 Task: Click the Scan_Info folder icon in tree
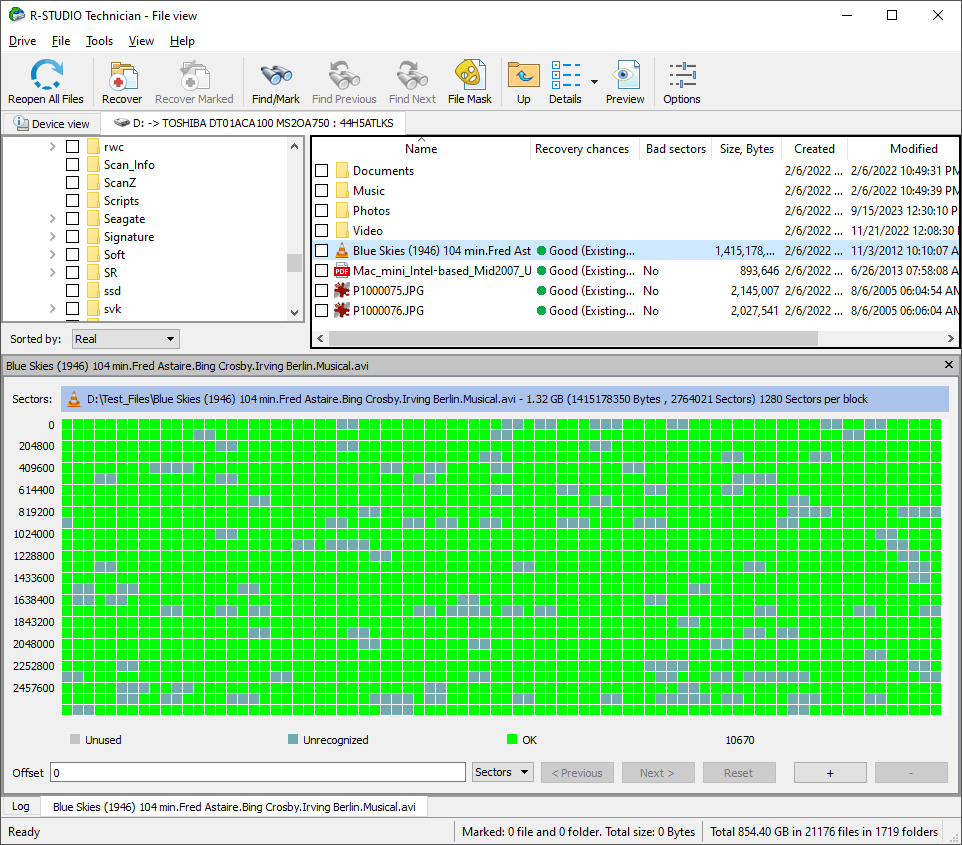coord(93,164)
